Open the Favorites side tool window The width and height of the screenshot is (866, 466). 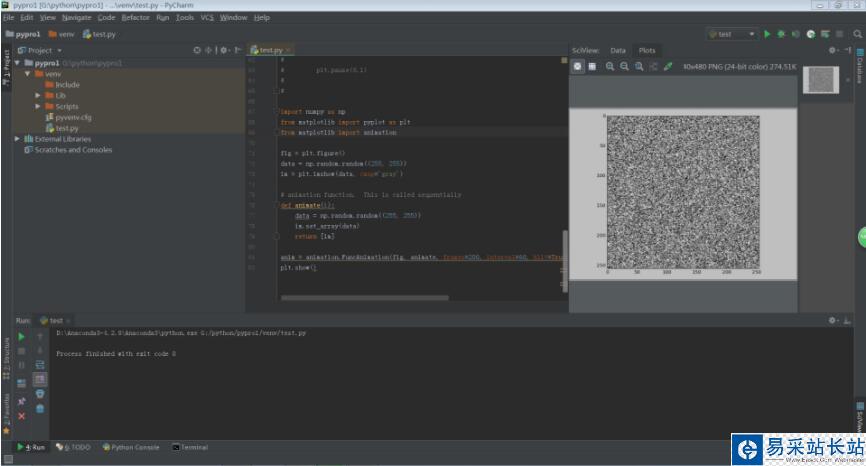6,413
